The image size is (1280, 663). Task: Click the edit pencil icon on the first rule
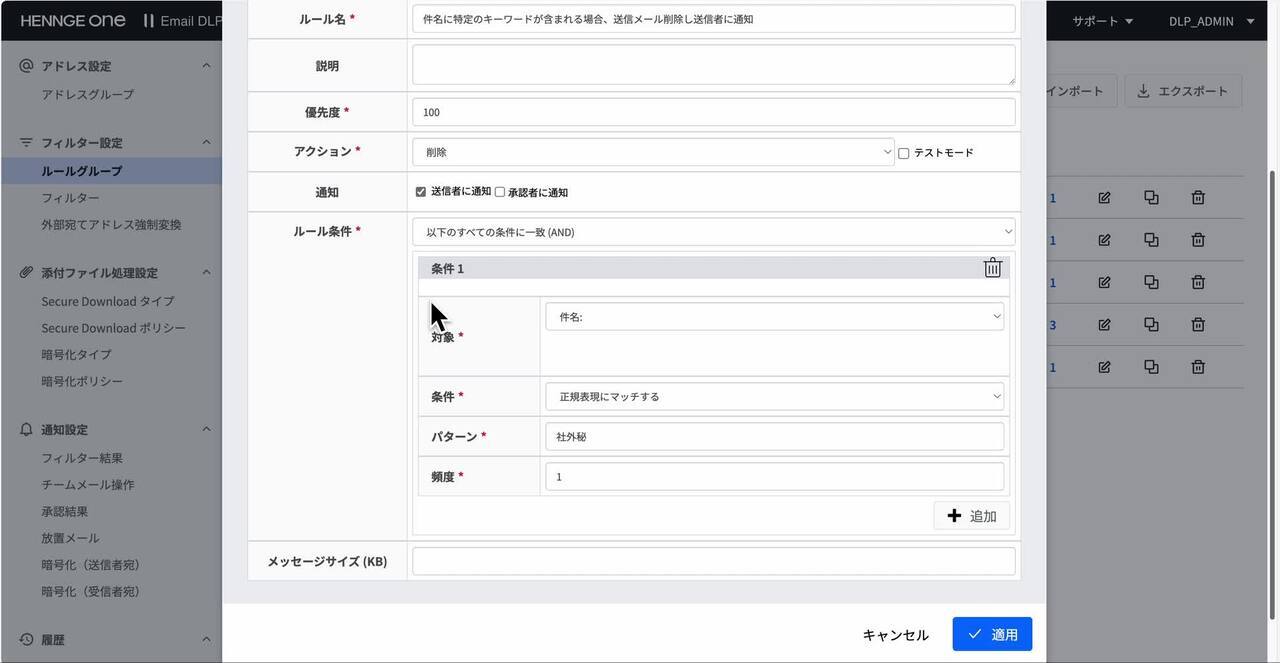[x=1103, y=197]
